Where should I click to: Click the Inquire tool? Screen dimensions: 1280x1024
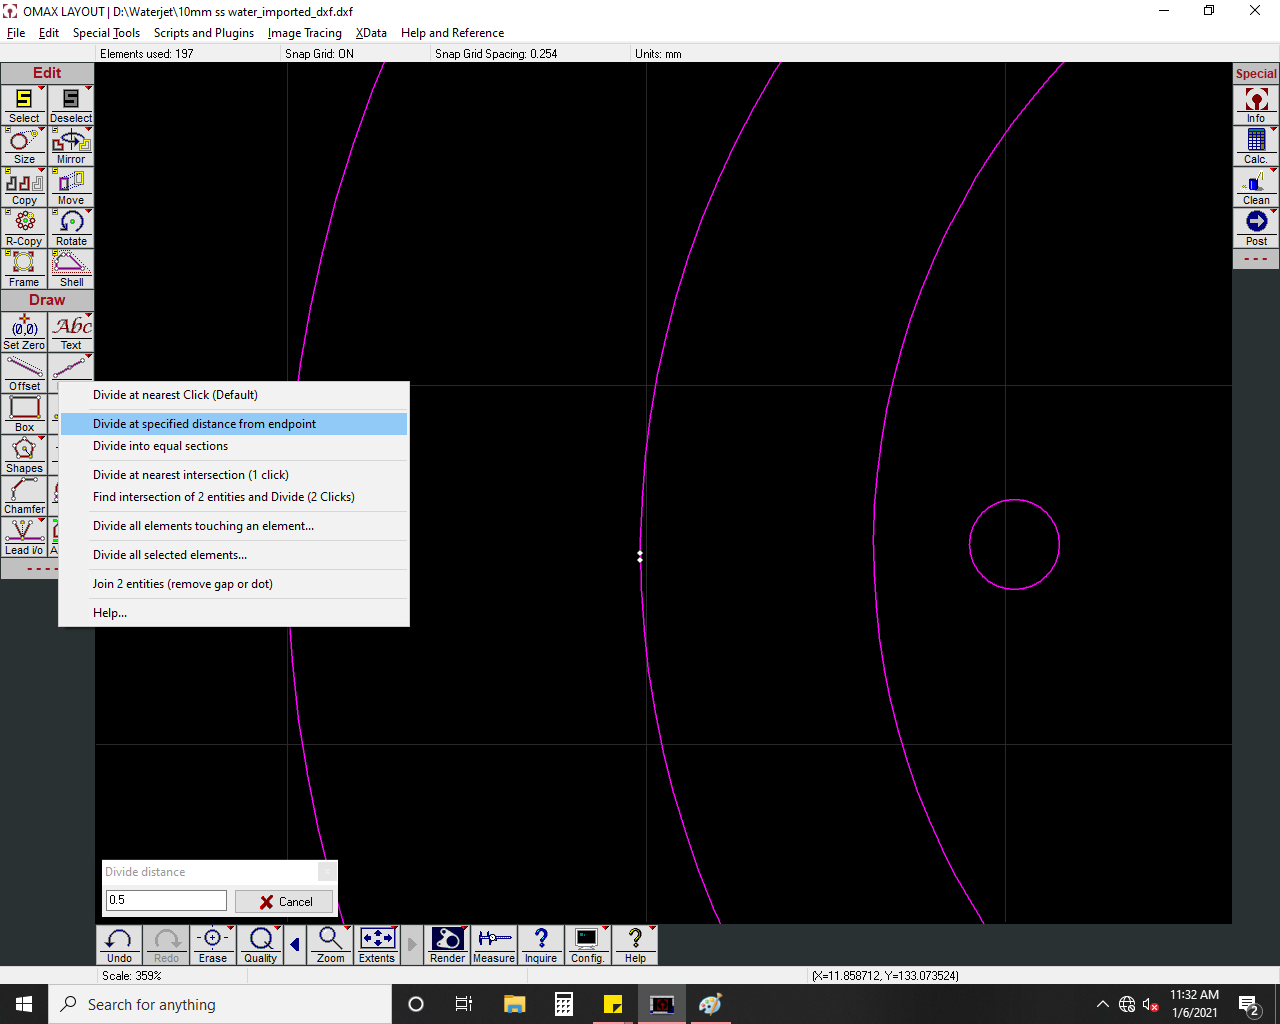pos(541,945)
